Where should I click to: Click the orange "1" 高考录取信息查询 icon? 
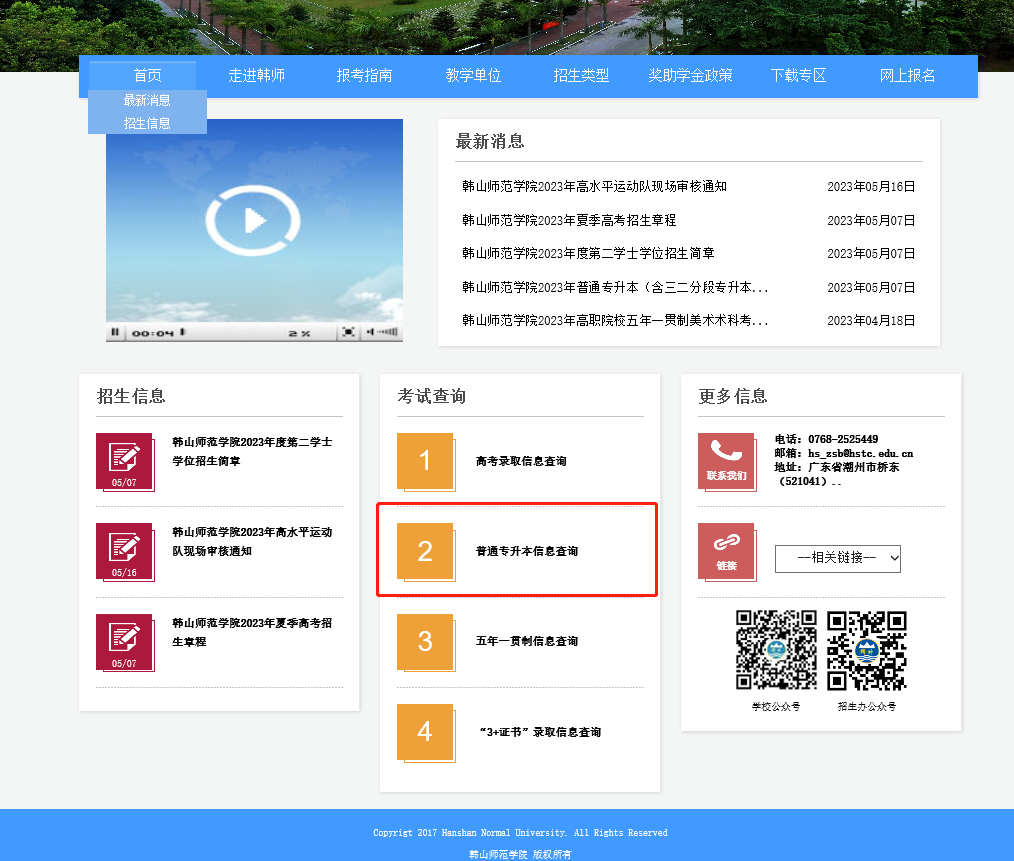click(x=426, y=461)
